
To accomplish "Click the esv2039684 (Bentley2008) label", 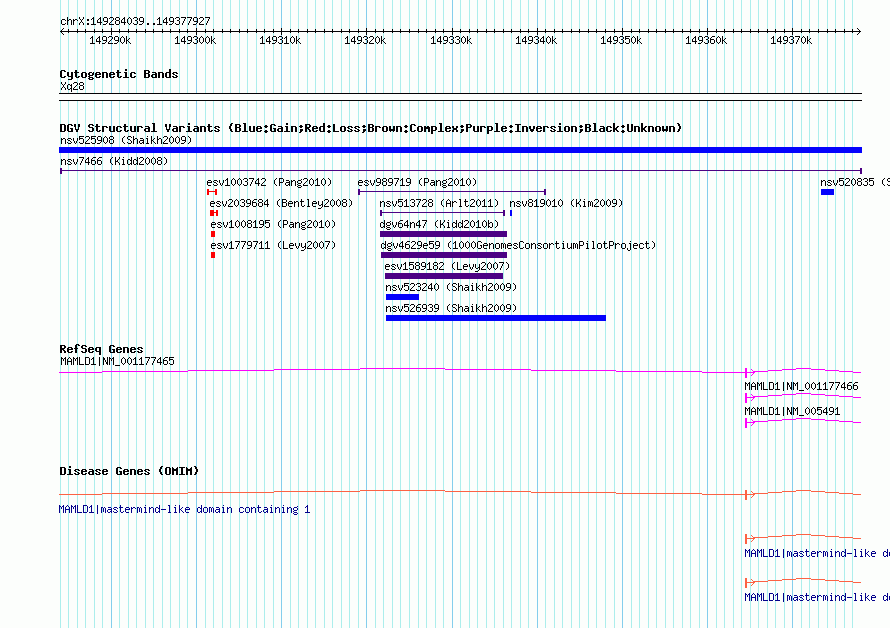I will [281, 203].
